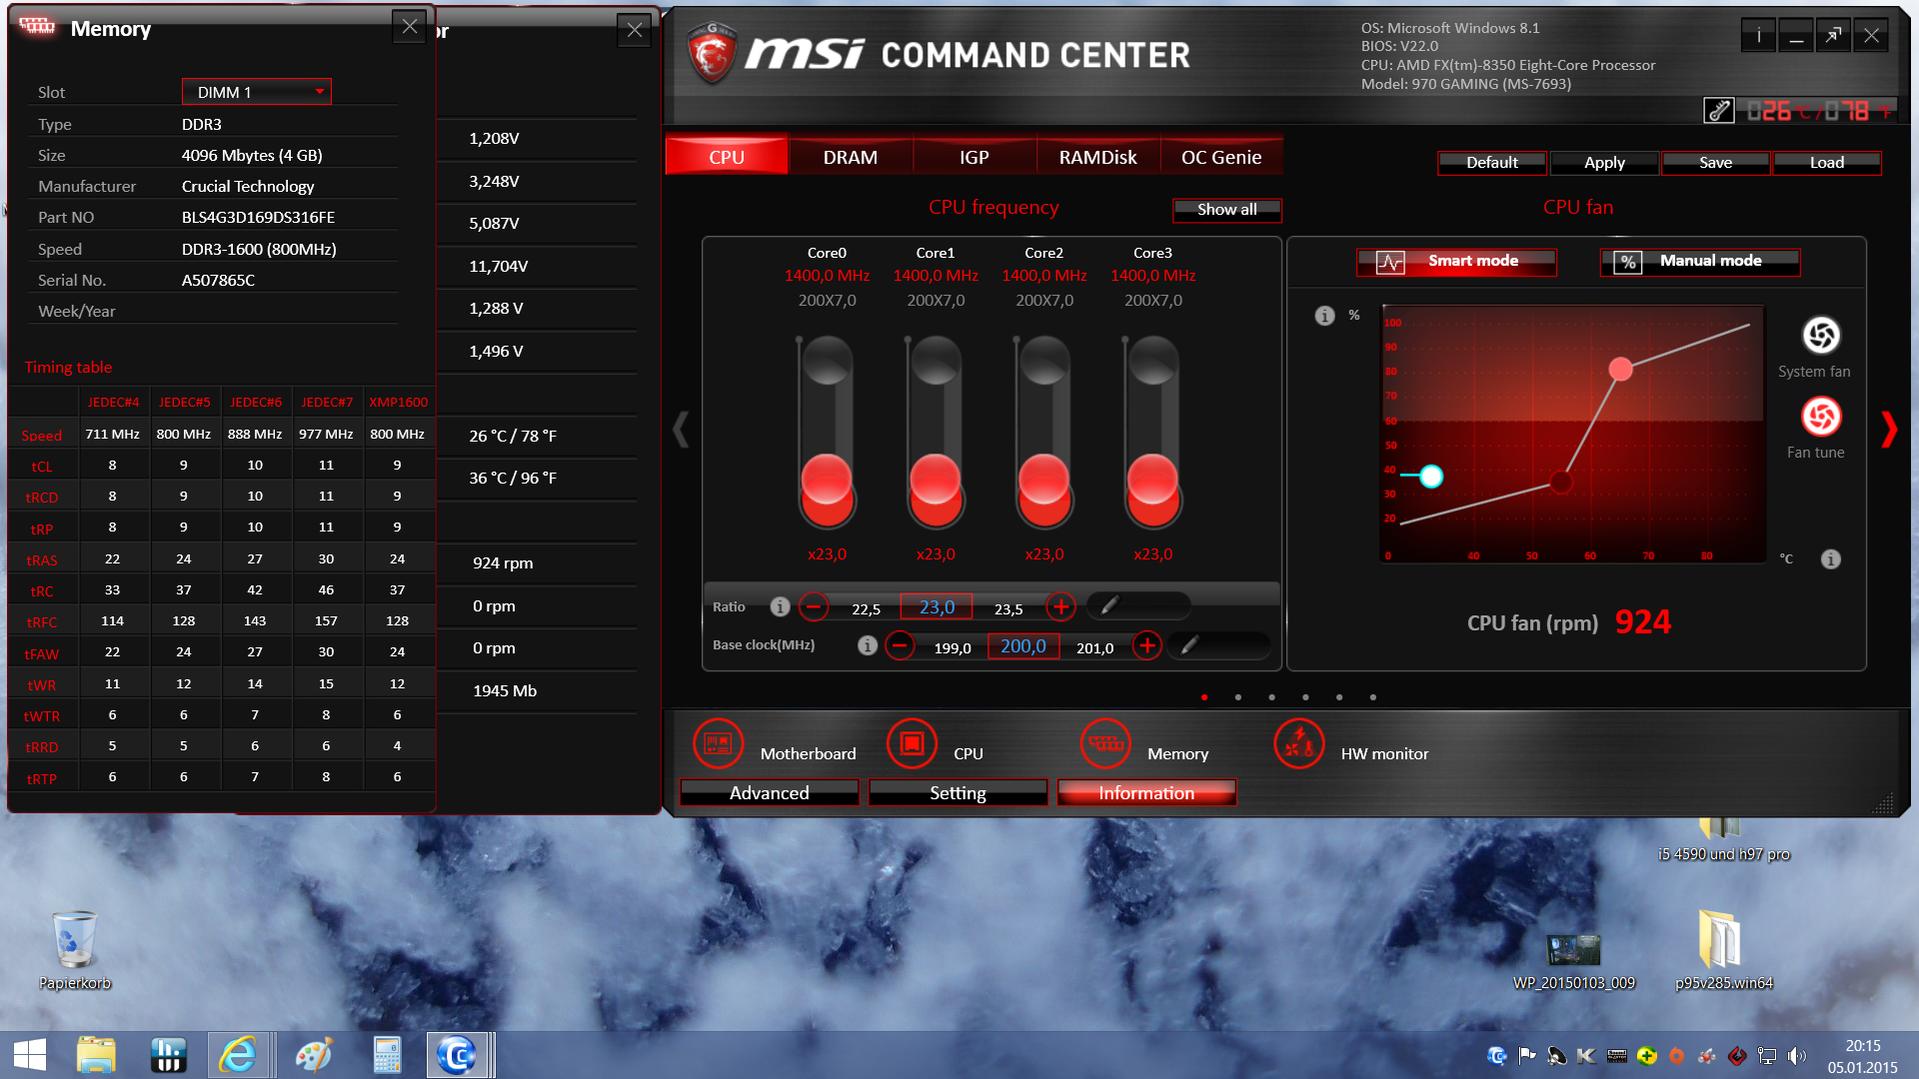1919x1079 pixels.
Task: Decrease the base clock with minus
Action: (900, 645)
